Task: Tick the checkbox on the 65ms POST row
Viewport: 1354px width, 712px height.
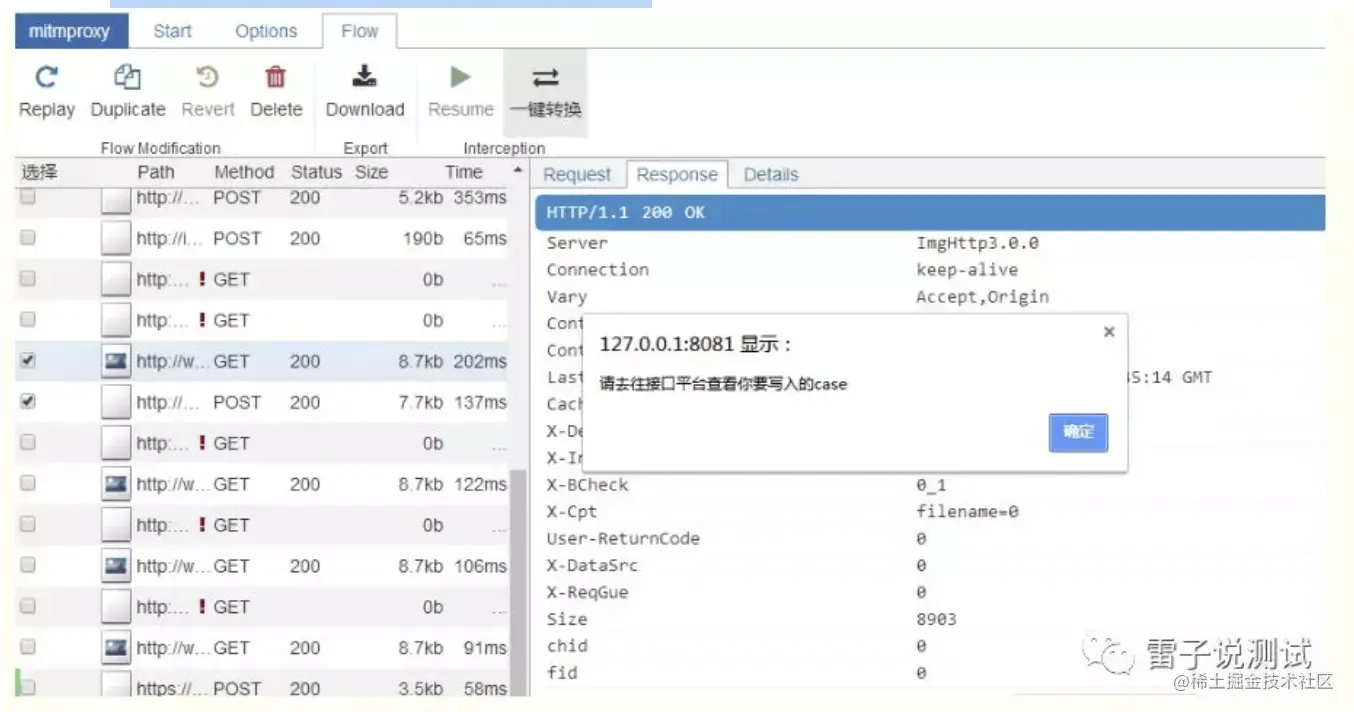Action: coord(28,238)
